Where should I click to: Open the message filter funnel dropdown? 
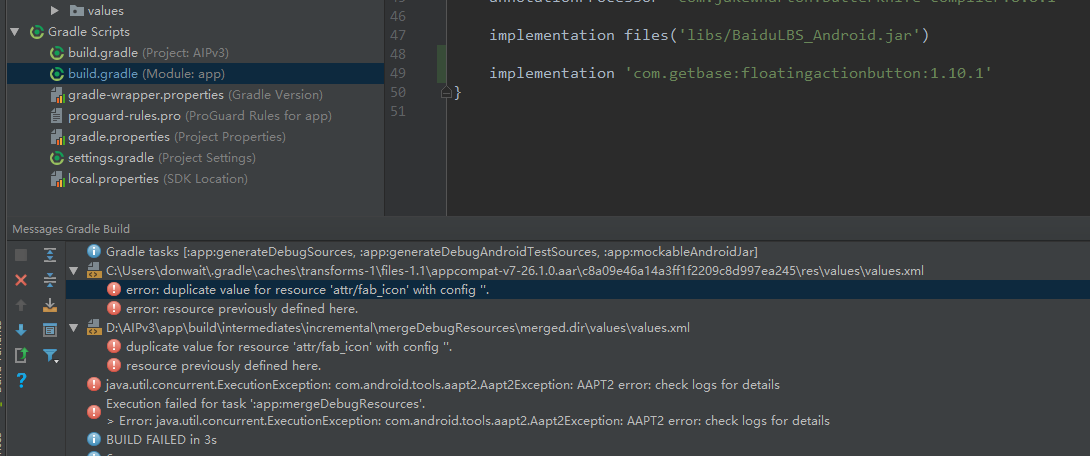click(x=51, y=356)
